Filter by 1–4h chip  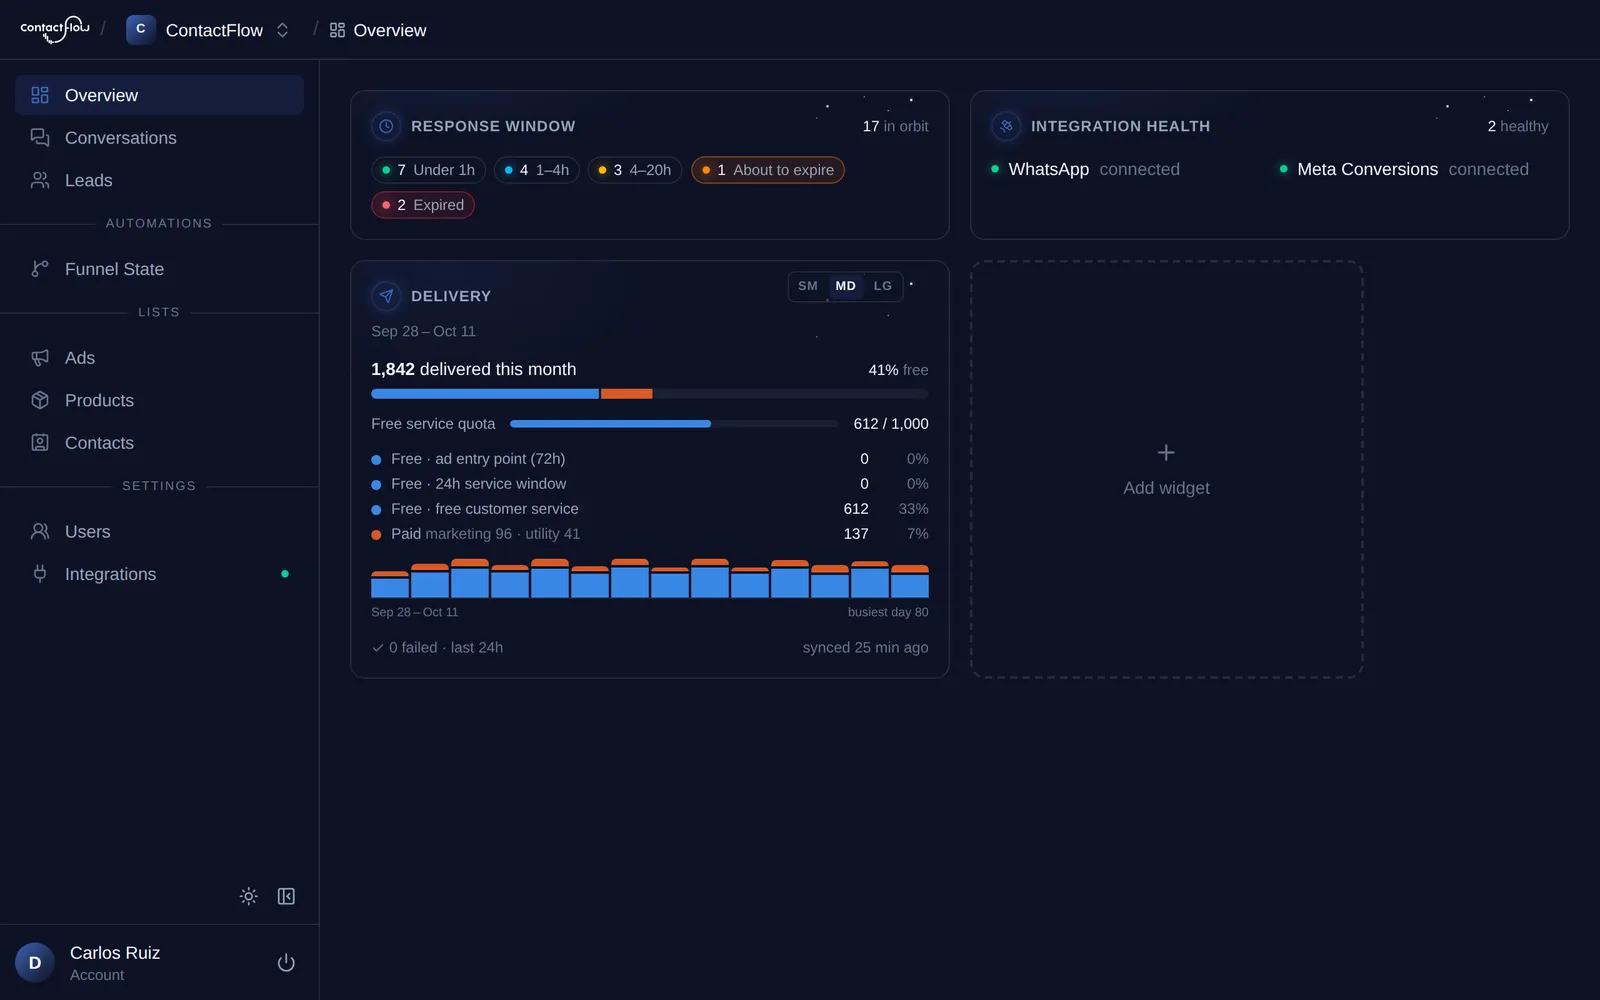537,170
